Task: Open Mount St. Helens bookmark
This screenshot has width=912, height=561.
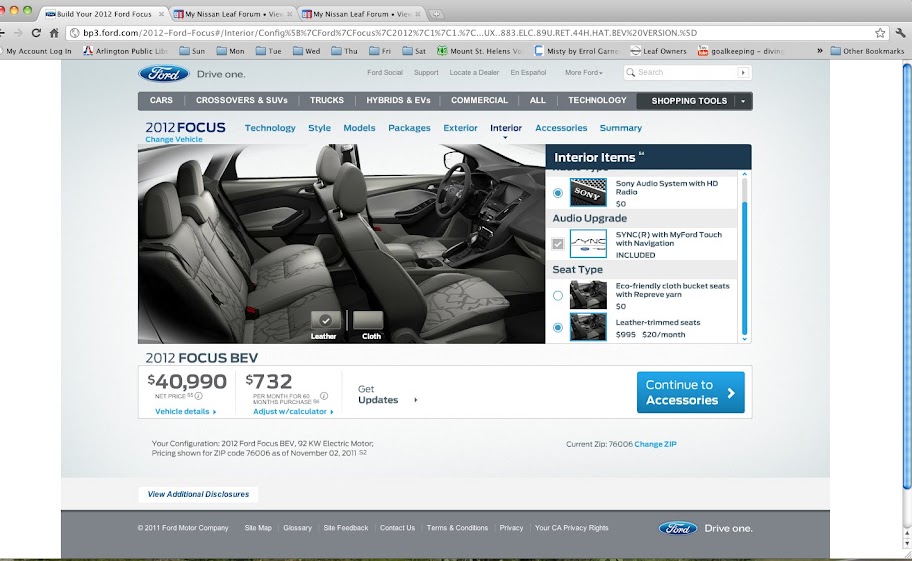Action: click(x=479, y=51)
